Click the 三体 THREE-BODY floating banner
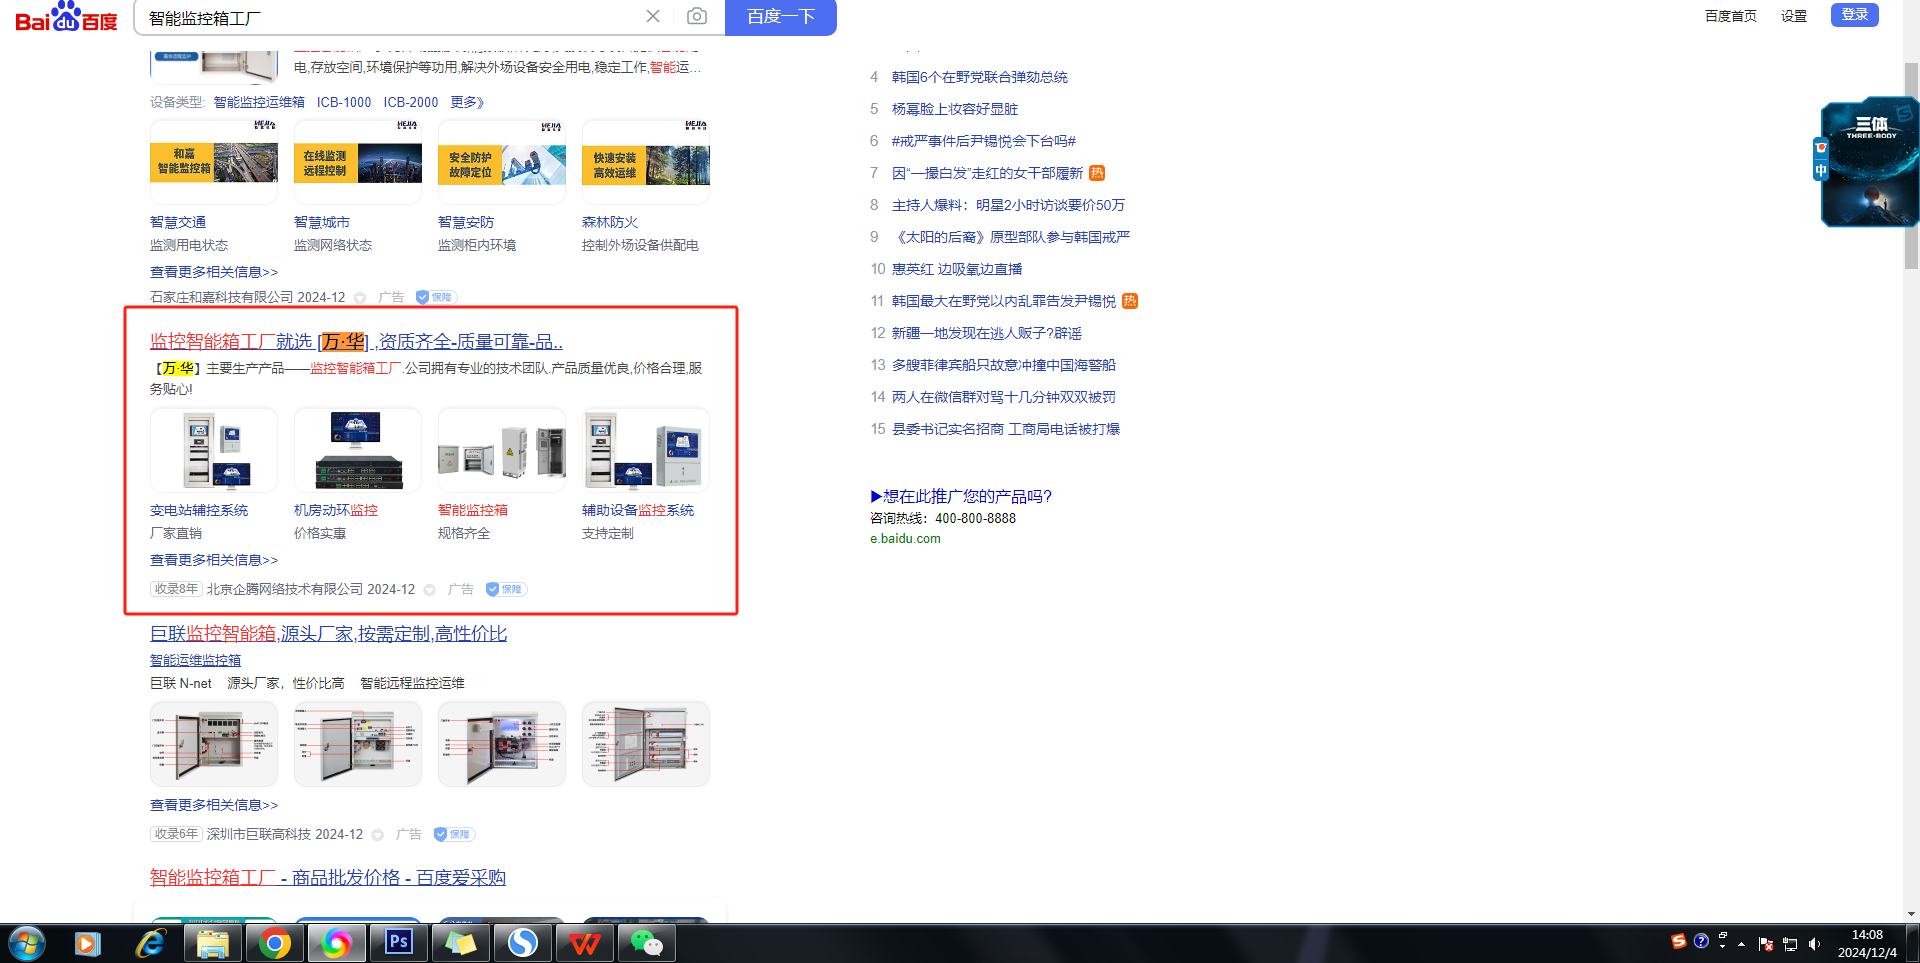 point(1869,162)
